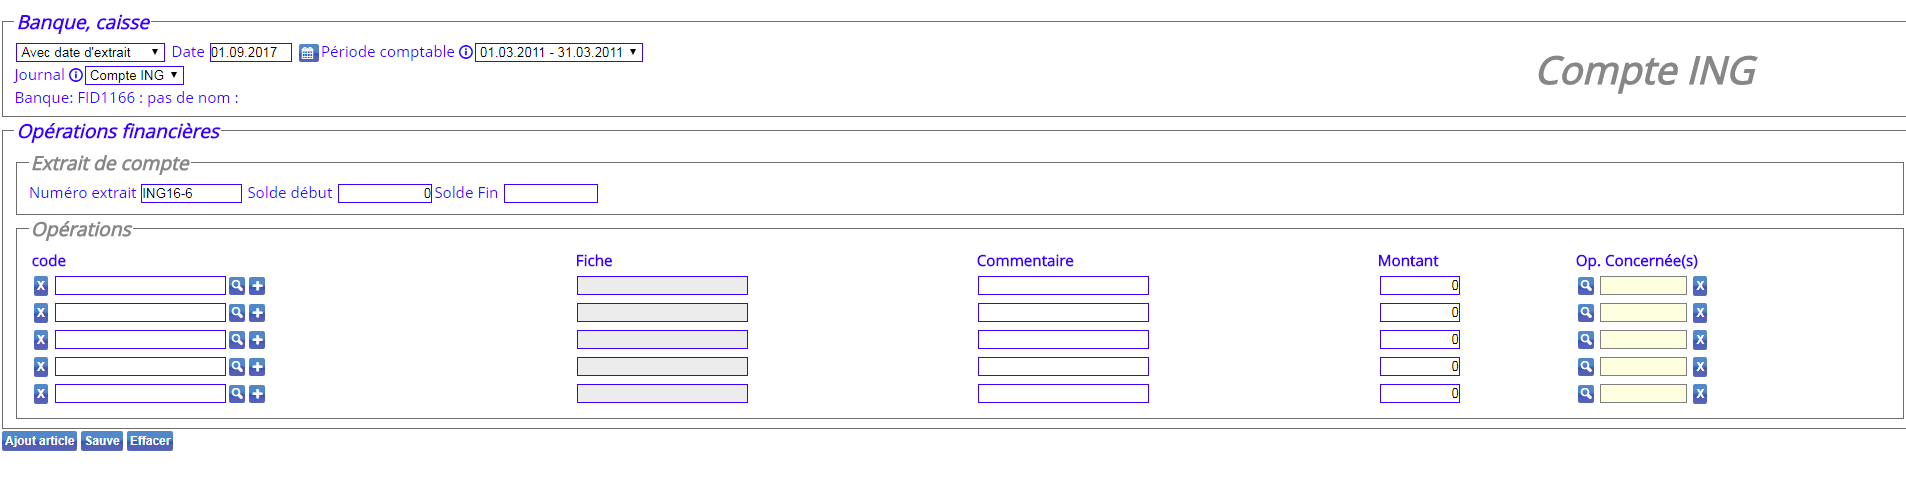Add a new fiche in first row

tap(257, 286)
